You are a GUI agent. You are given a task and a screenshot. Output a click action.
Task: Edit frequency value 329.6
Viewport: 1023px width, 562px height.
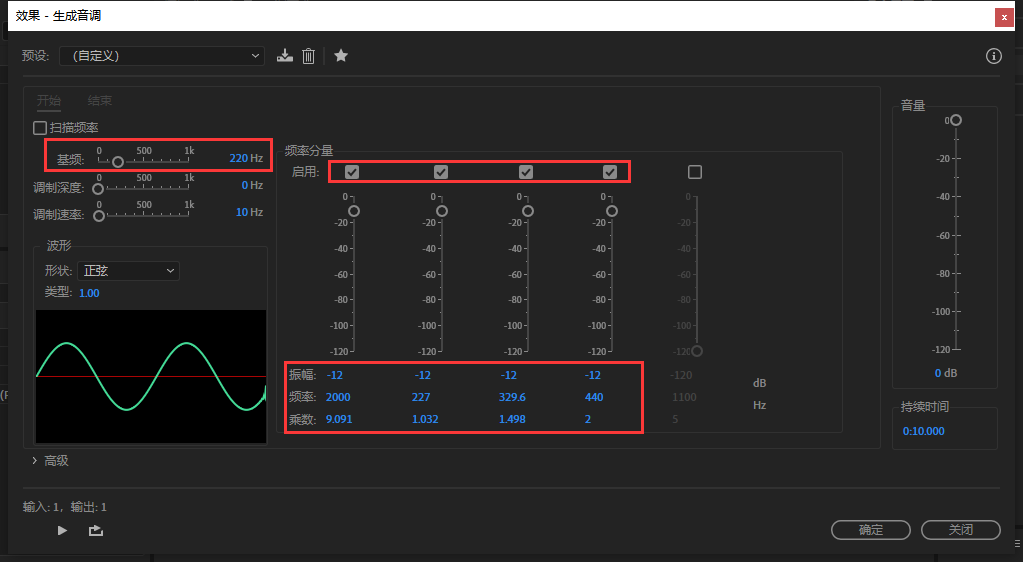(x=512, y=398)
